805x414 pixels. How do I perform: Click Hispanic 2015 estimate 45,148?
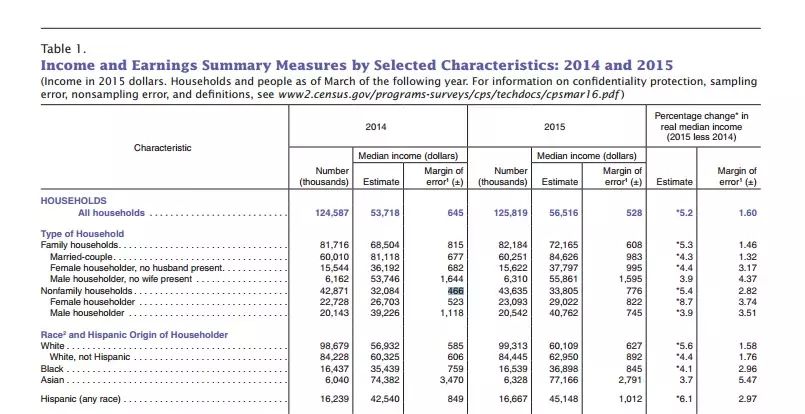[x=563, y=399]
